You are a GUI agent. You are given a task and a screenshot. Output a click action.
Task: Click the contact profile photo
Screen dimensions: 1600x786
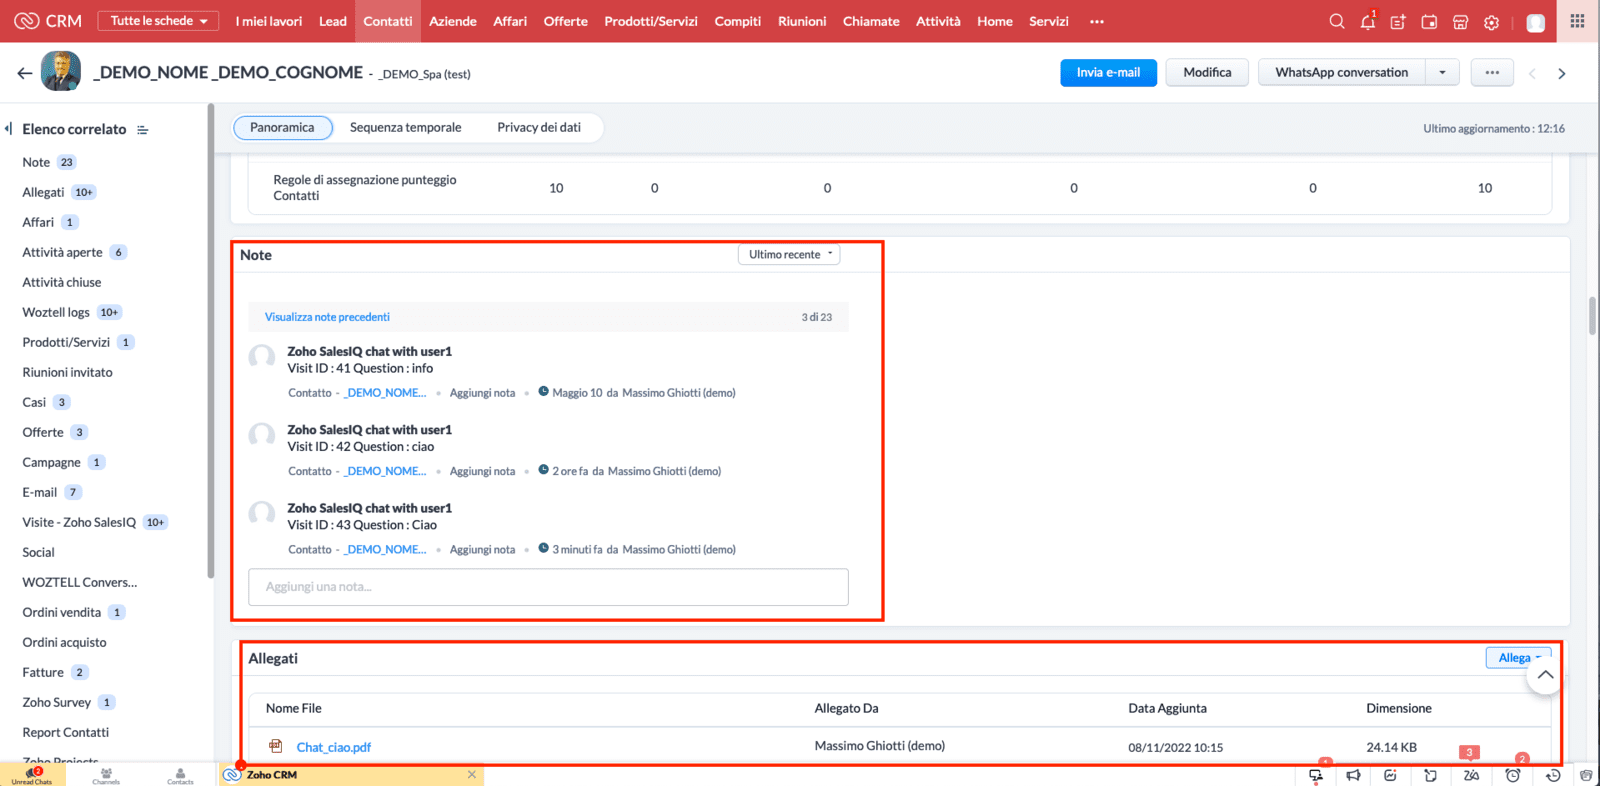[x=61, y=72]
